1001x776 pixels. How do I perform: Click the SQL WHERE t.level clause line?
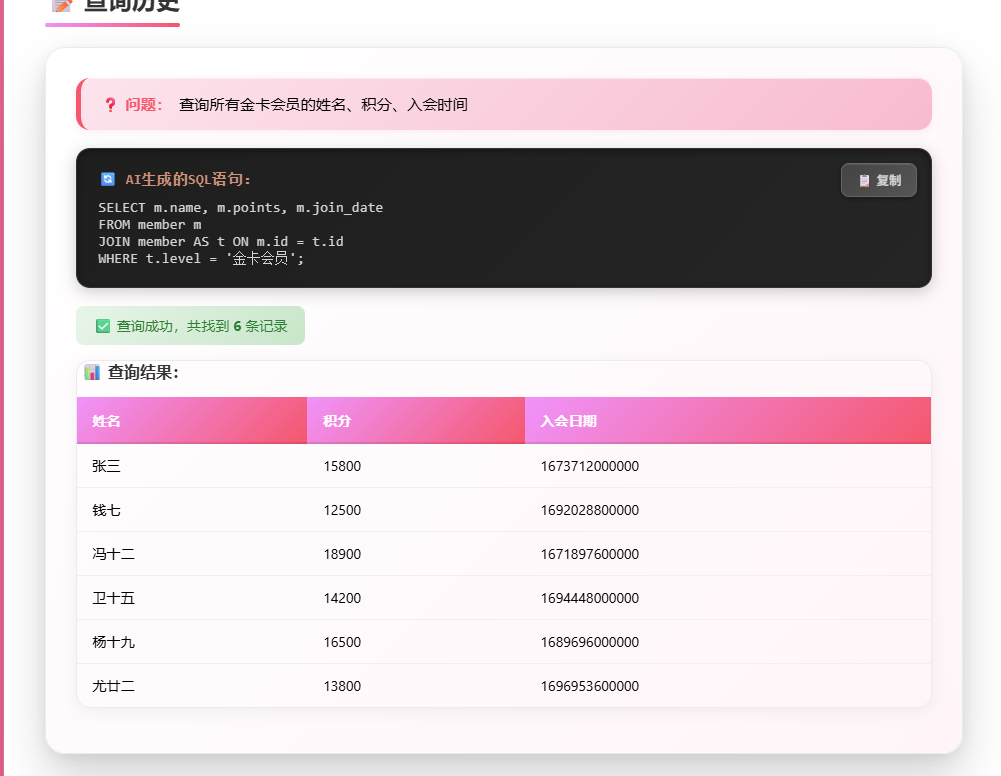click(x=201, y=258)
